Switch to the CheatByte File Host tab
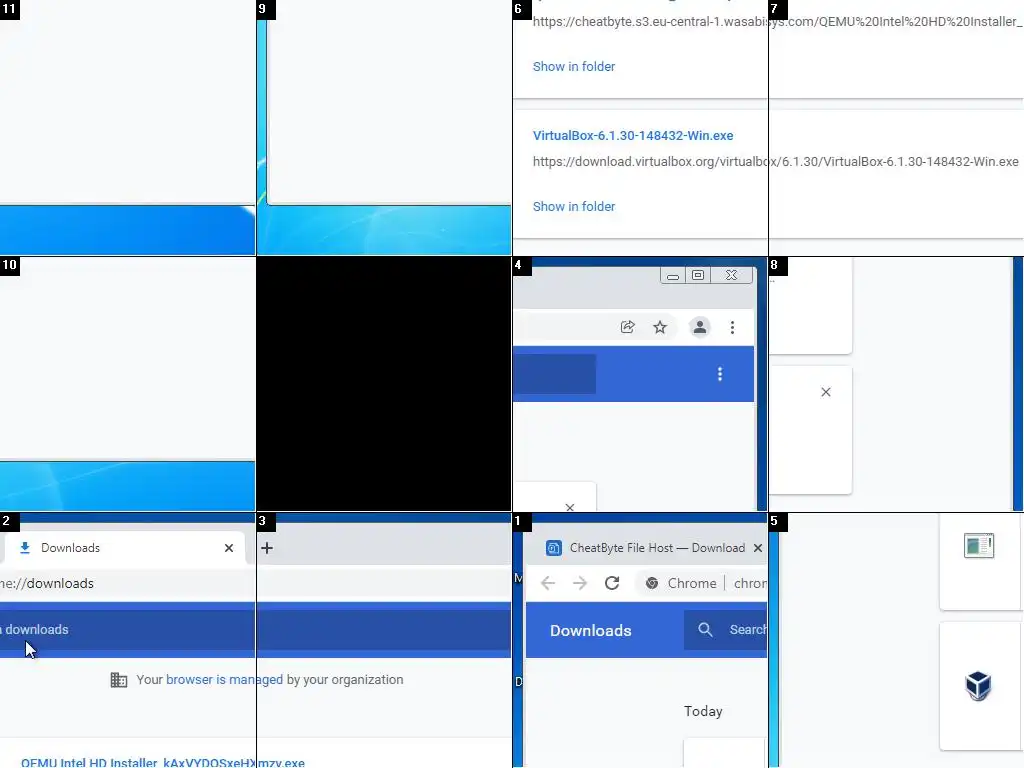The width and height of the screenshot is (1024, 768). [647, 548]
